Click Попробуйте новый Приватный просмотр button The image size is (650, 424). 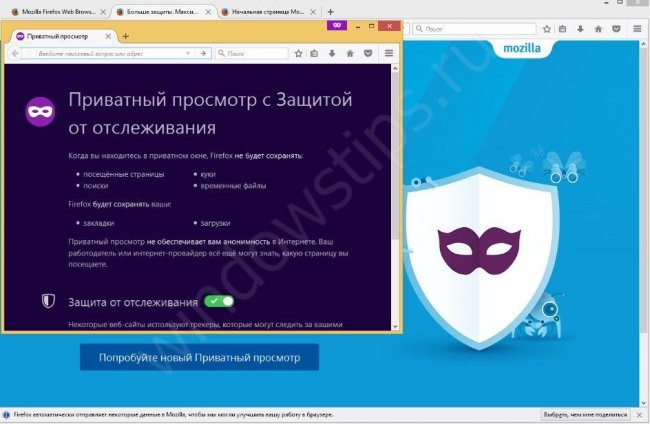[x=199, y=357]
